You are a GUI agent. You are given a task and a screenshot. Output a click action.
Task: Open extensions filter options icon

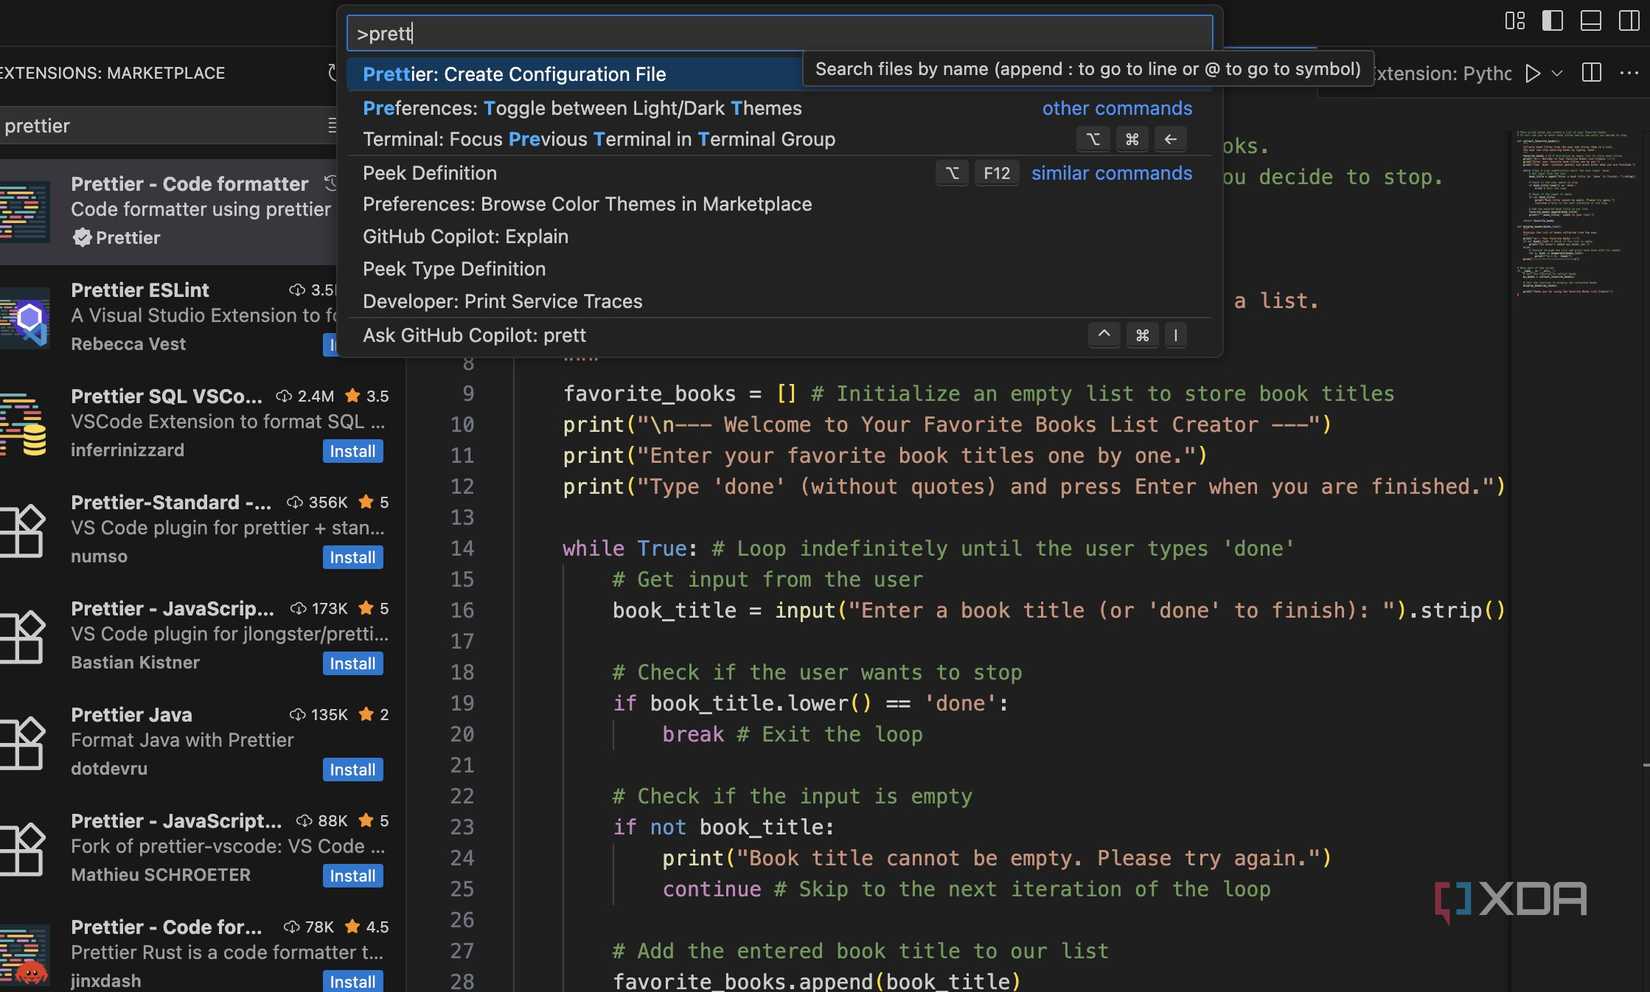(x=334, y=125)
